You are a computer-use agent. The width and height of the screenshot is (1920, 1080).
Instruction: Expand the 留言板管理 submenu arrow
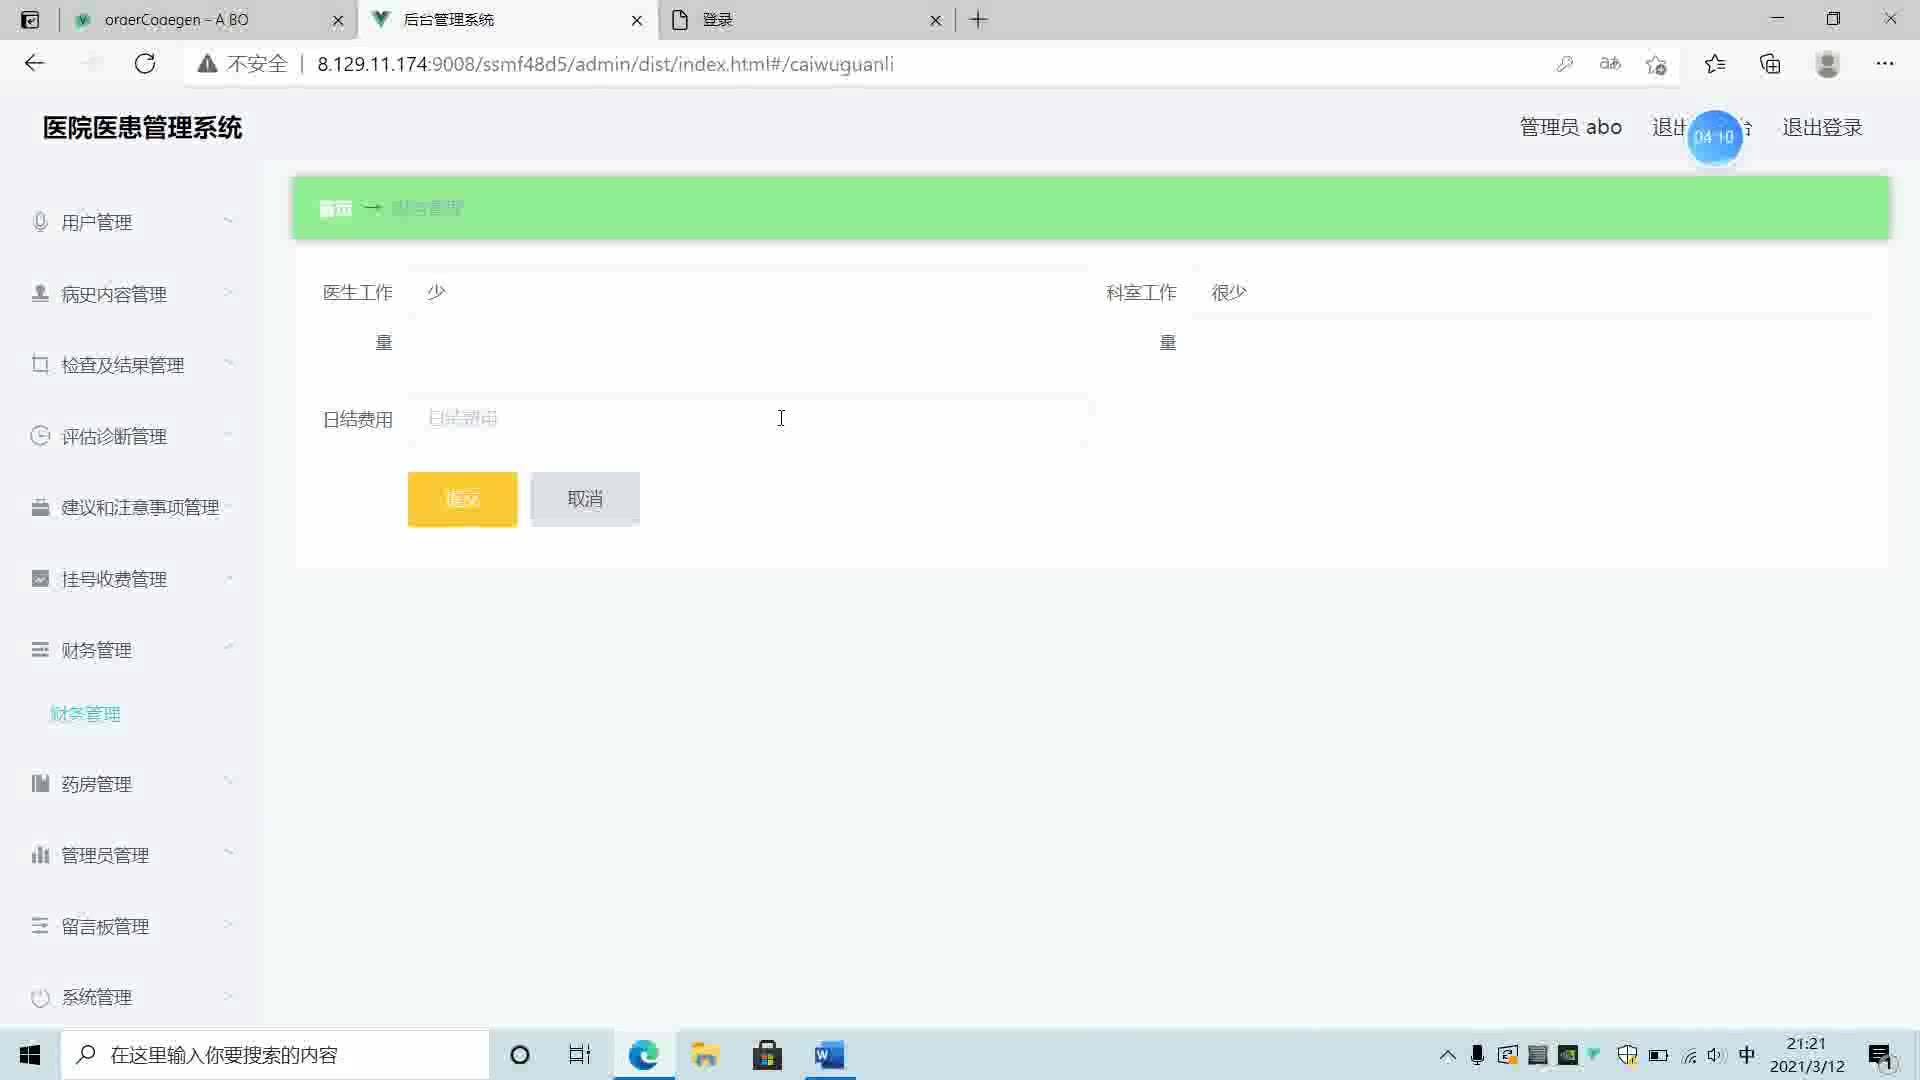228,924
